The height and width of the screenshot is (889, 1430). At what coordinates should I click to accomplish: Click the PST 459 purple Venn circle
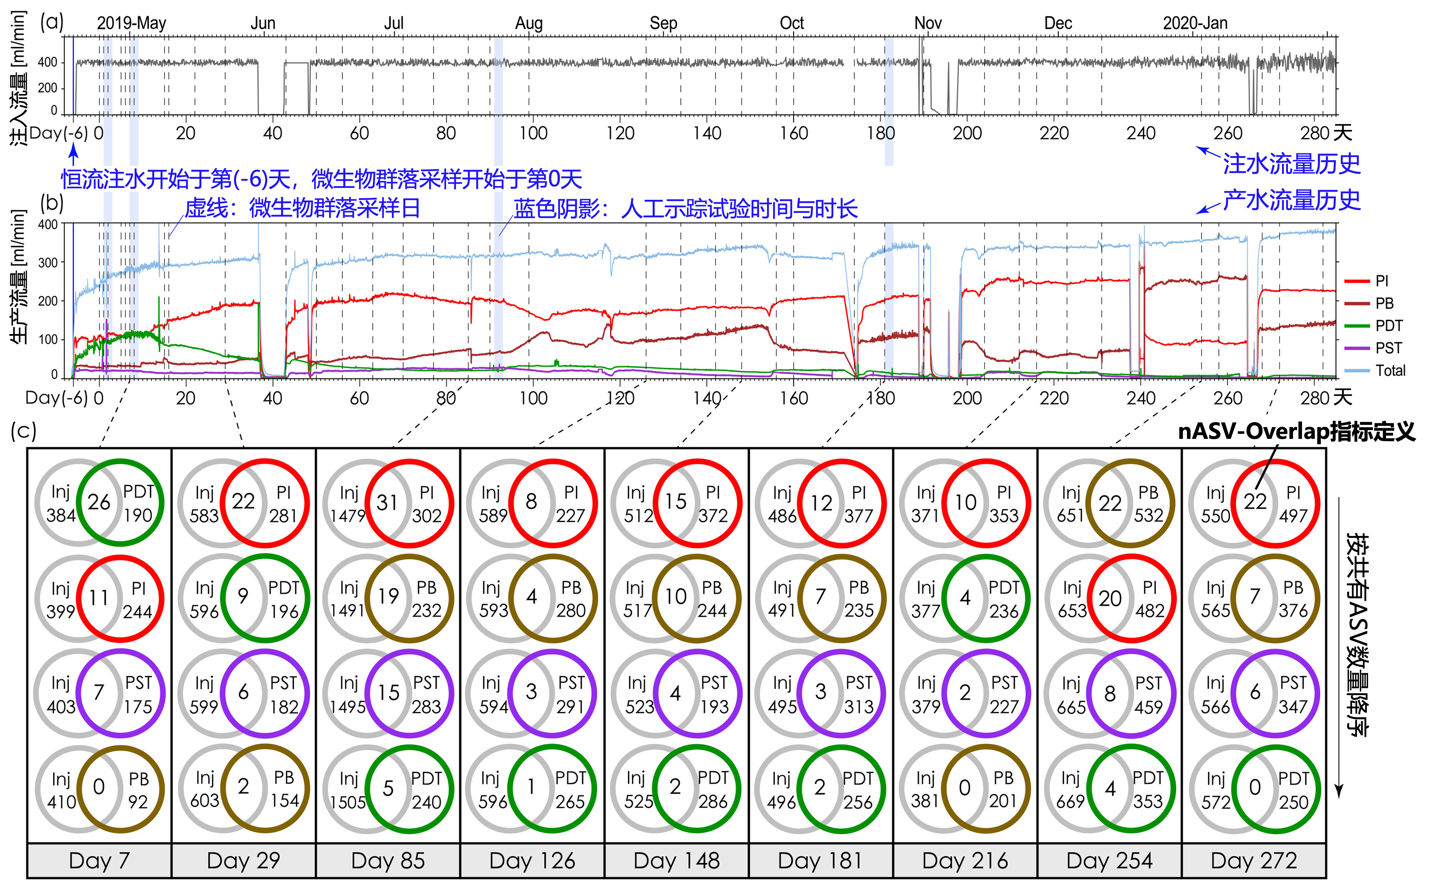(1130, 694)
